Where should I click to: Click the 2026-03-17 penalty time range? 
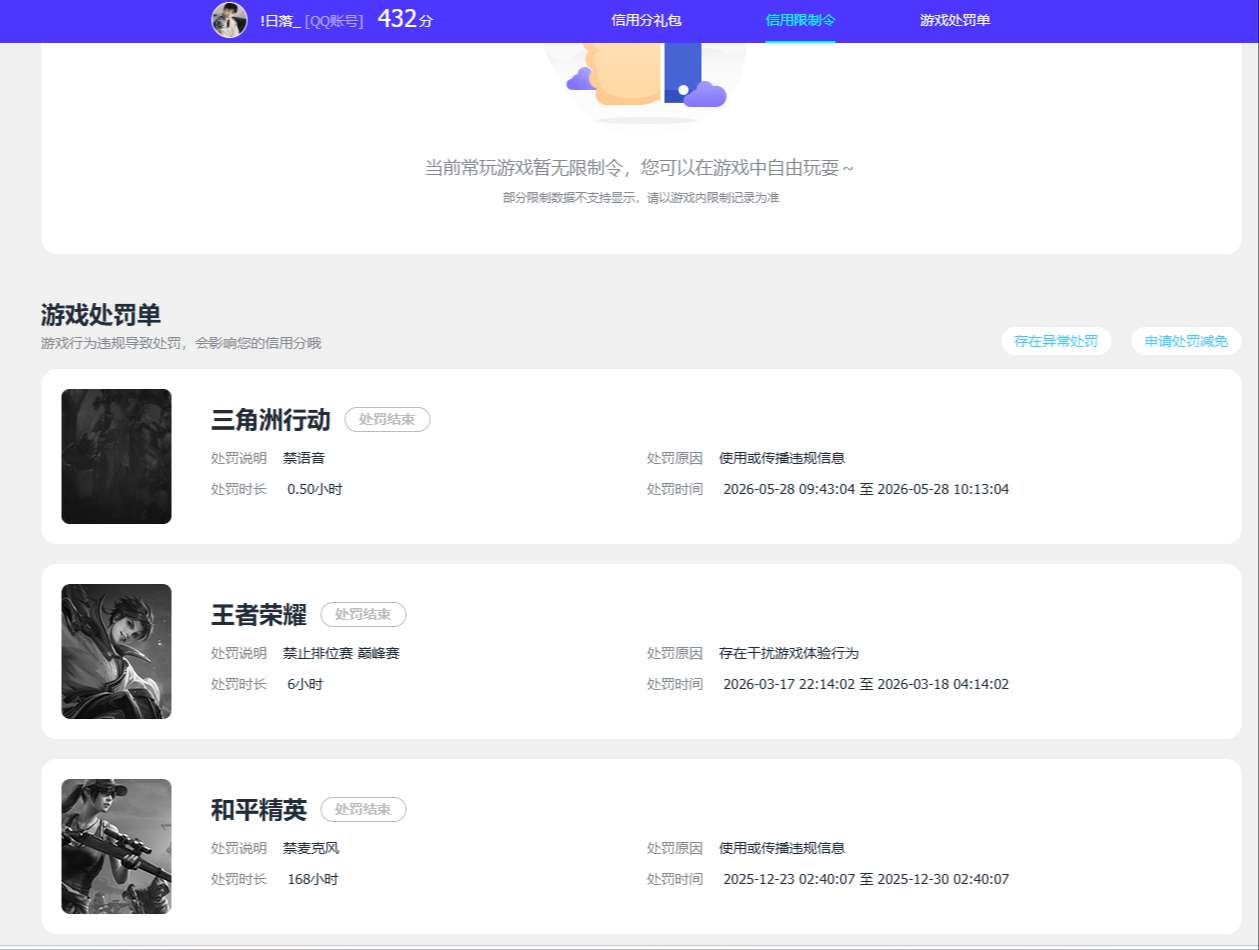click(866, 684)
